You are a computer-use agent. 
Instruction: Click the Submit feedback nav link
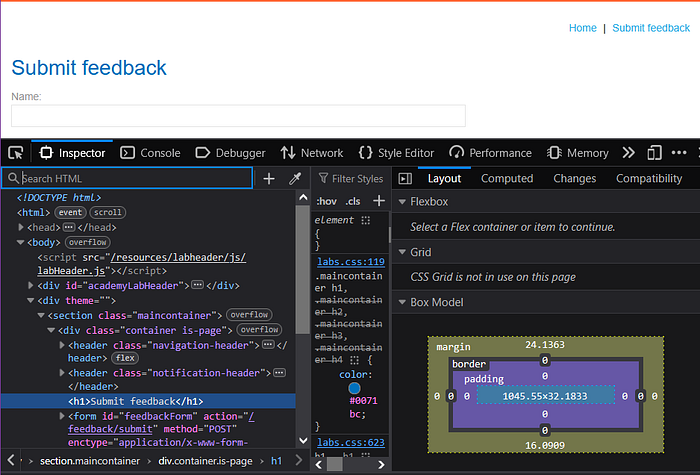[x=651, y=28]
